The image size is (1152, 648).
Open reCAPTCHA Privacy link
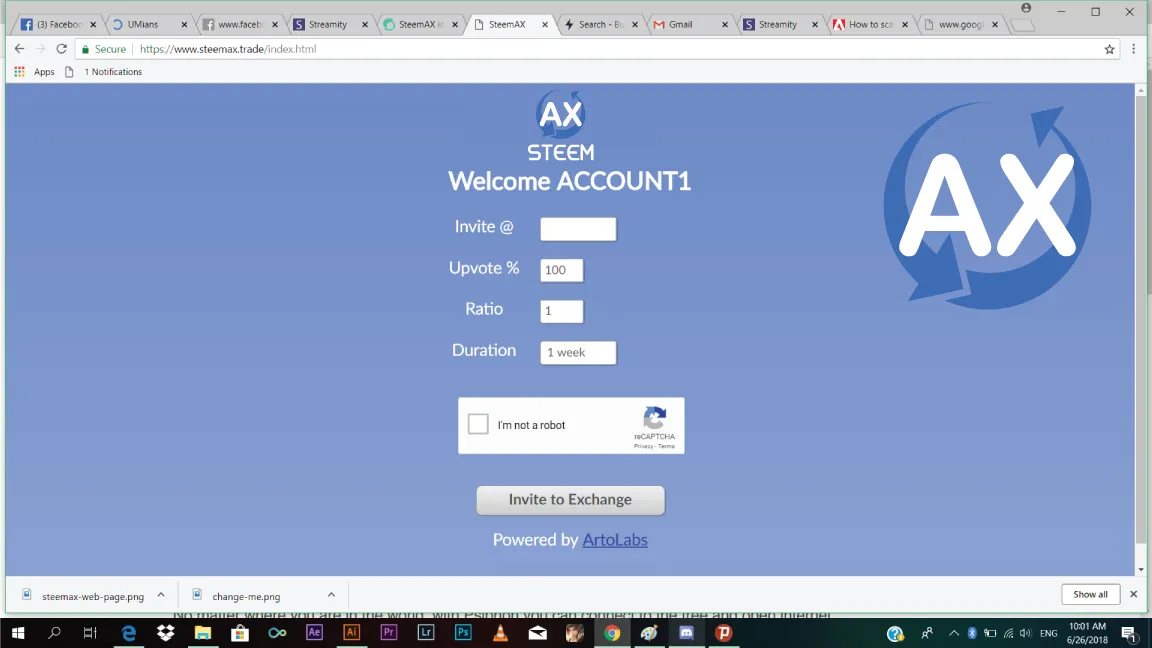644,447
